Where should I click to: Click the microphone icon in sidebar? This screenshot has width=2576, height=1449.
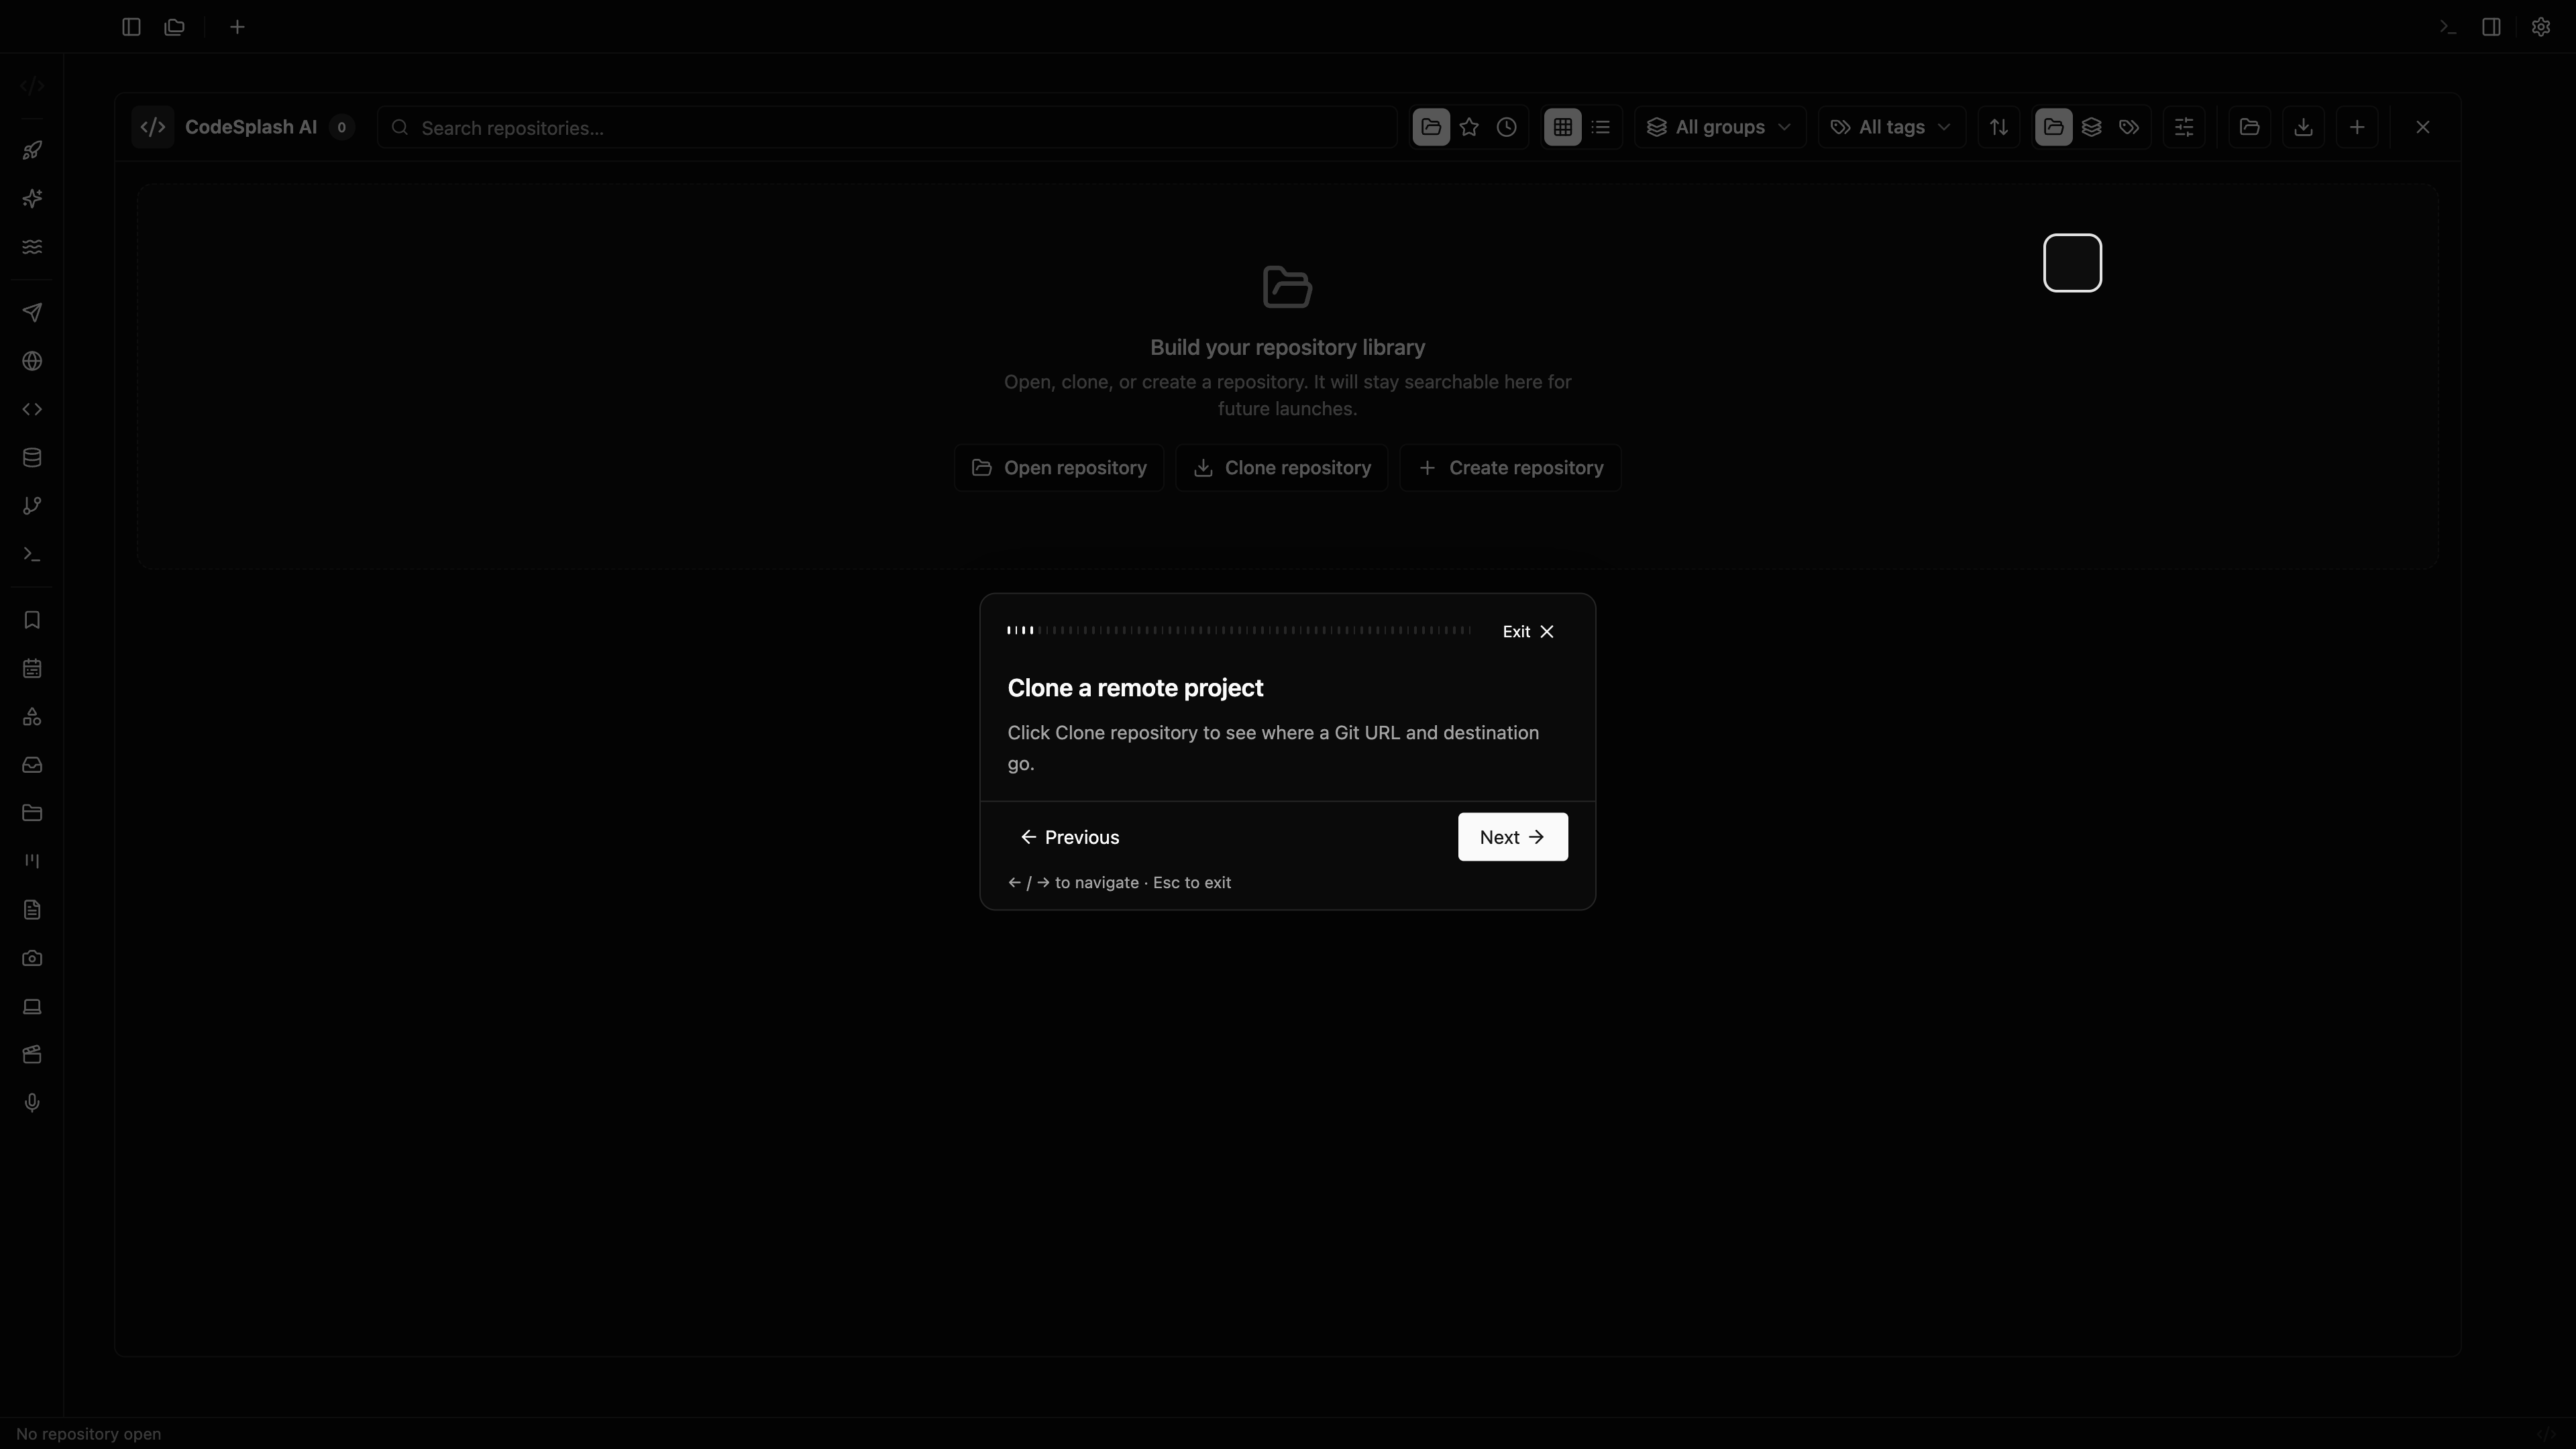pos(32,1103)
